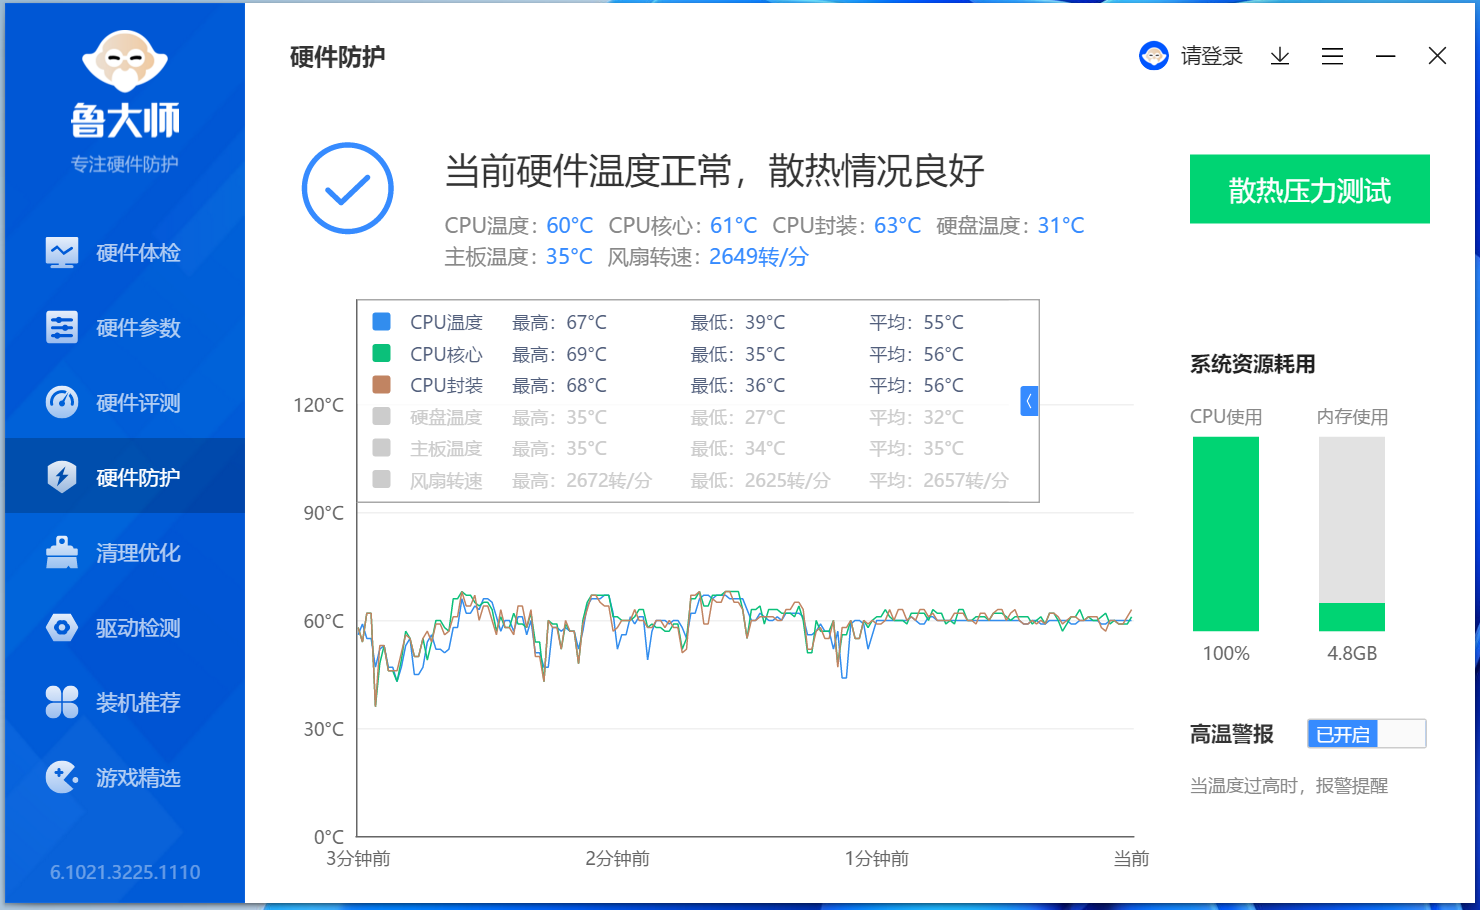This screenshot has width=1480, height=910.
Task: Click the 4.8GB memory value
Action: [1352, 653]
